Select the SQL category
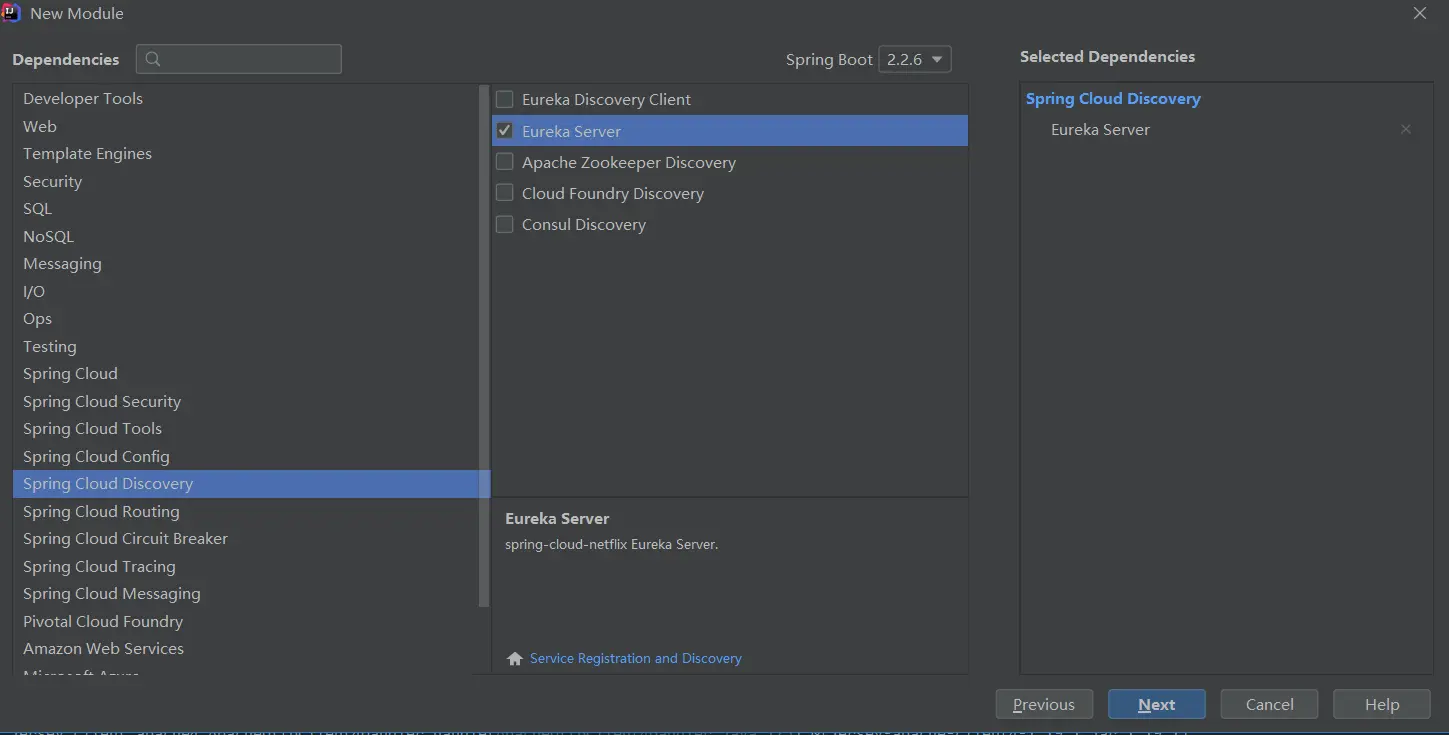 pyautogui.click(x=247, y=208)
